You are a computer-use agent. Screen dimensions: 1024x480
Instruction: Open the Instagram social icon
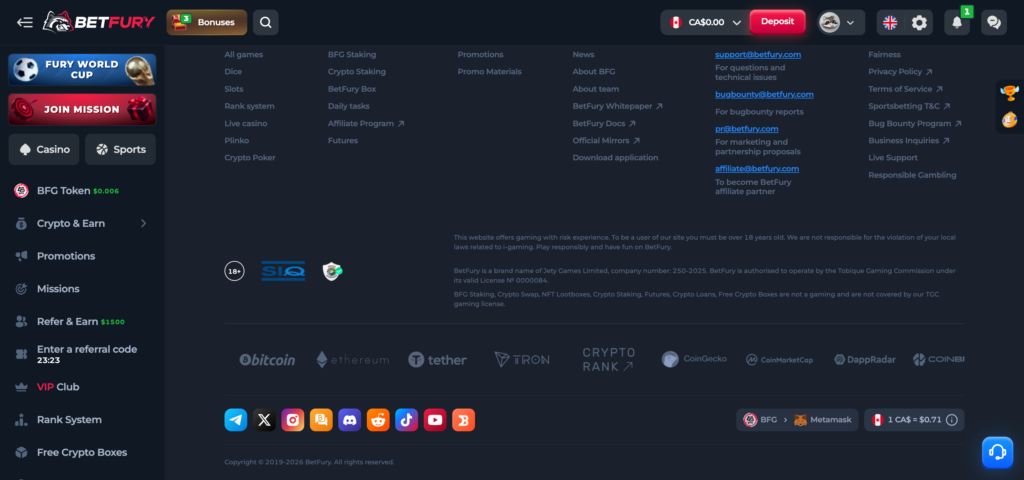pos(293,420)
